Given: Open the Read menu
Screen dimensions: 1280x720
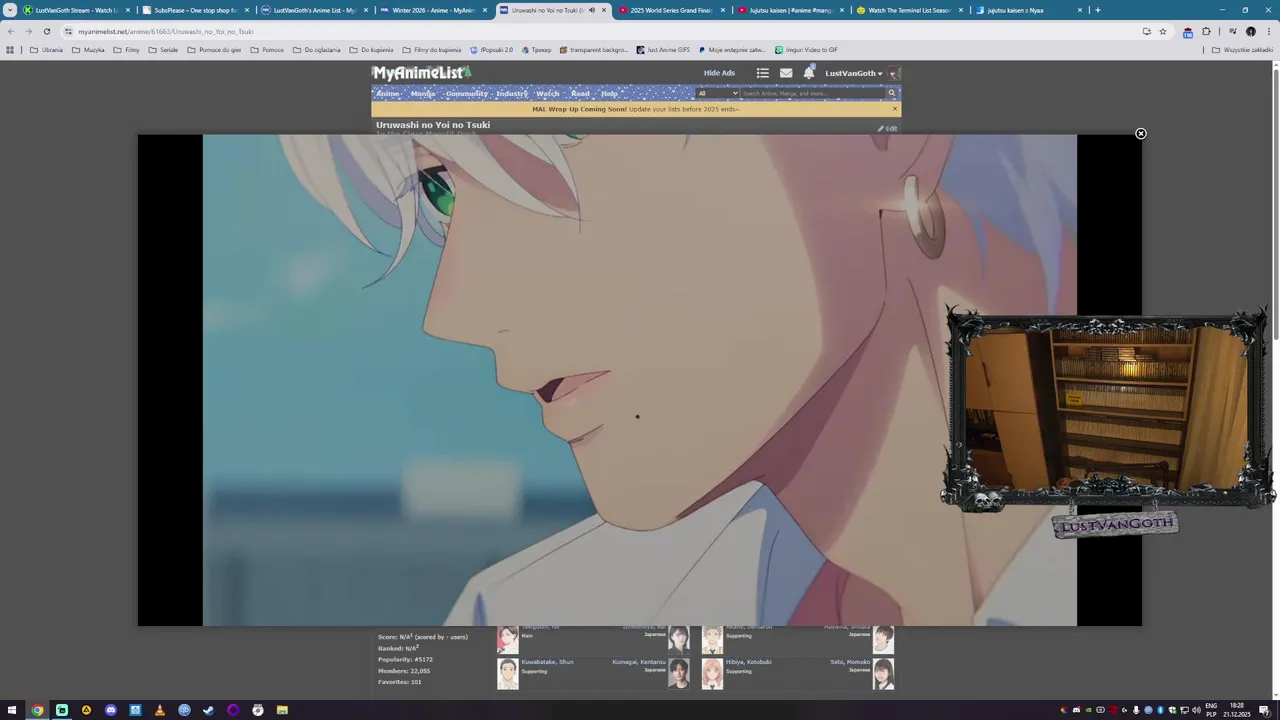Looking at the screenshot, I should [x=580, y=93].
